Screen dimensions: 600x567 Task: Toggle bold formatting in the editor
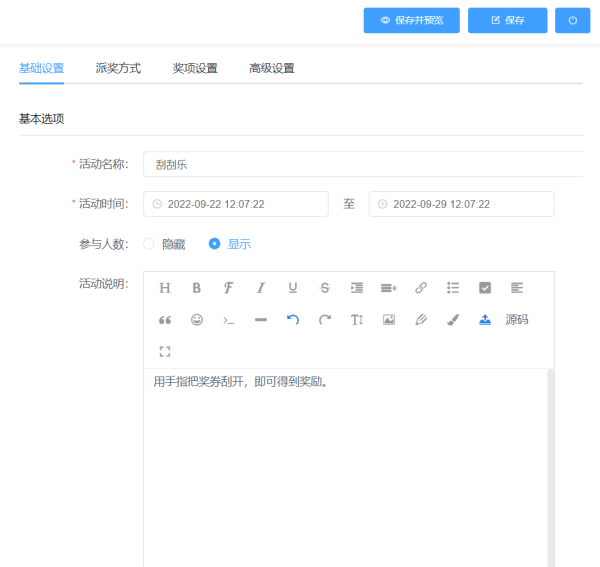[197, 288]
